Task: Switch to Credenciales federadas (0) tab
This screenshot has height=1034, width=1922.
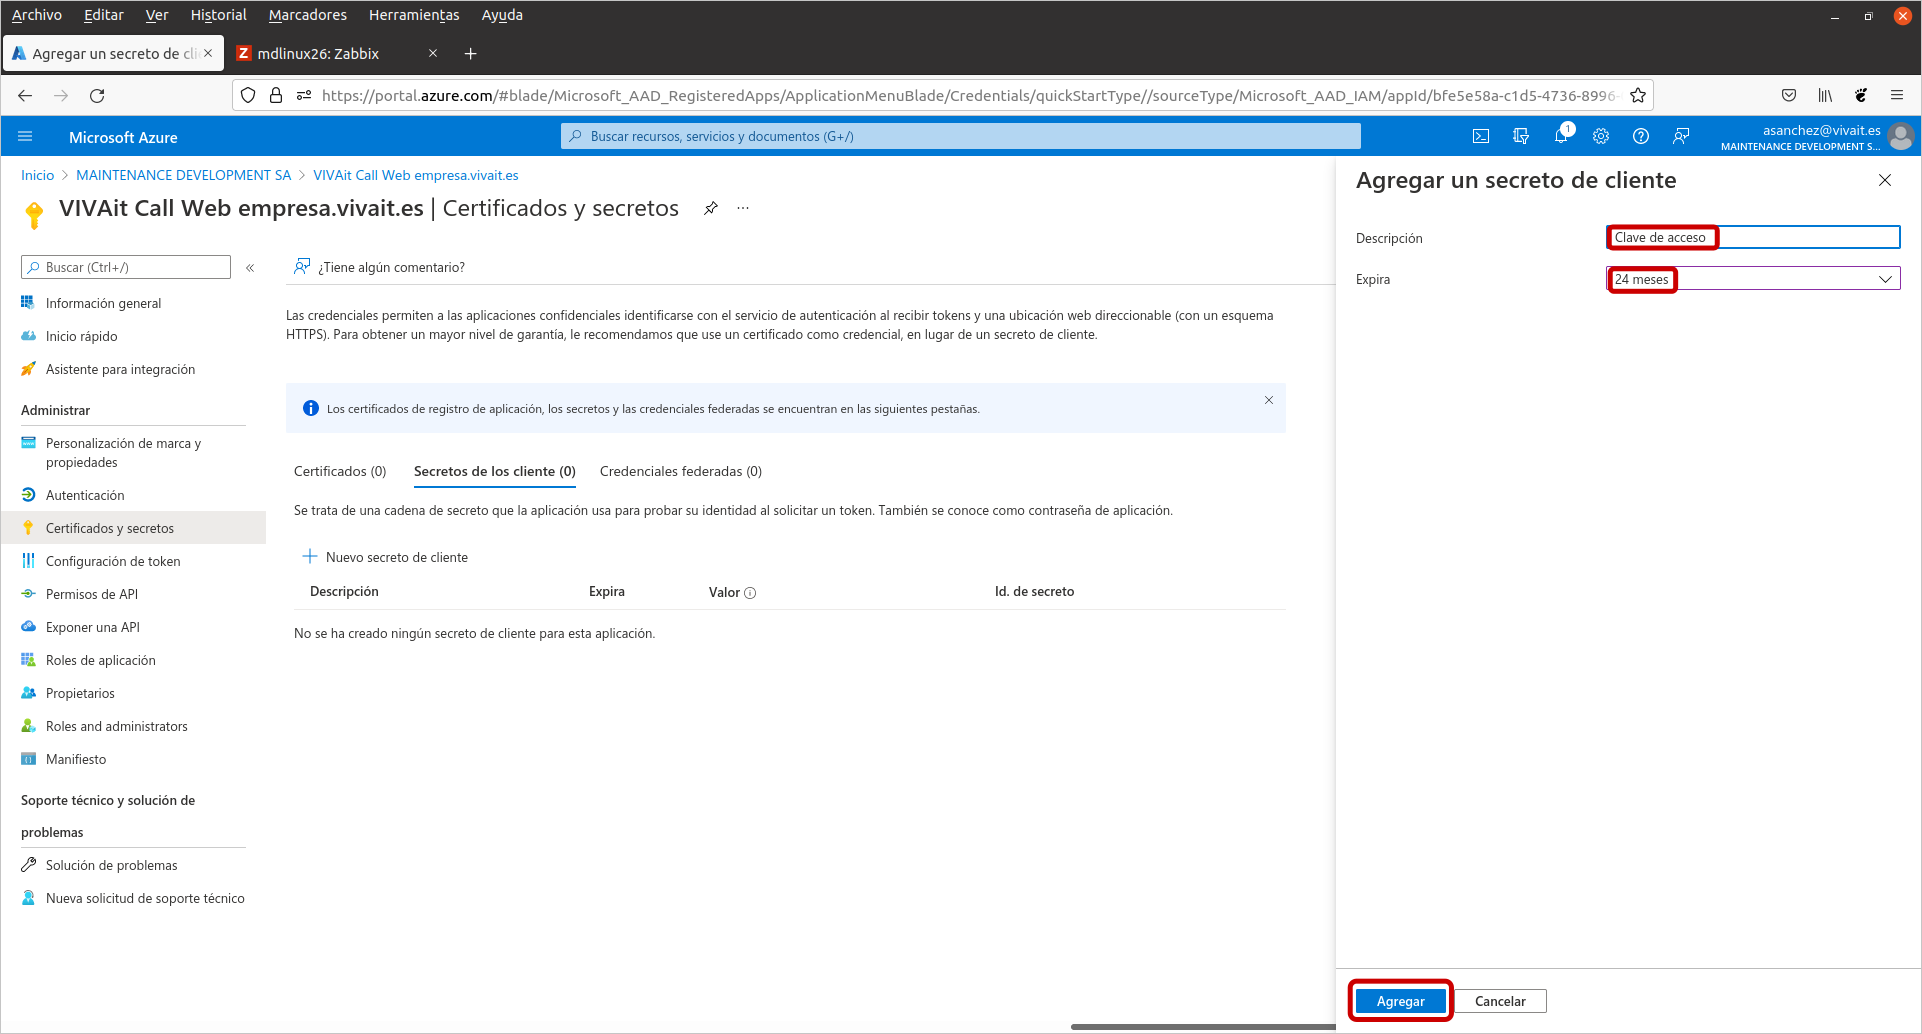Action: [x=681, y=471]
